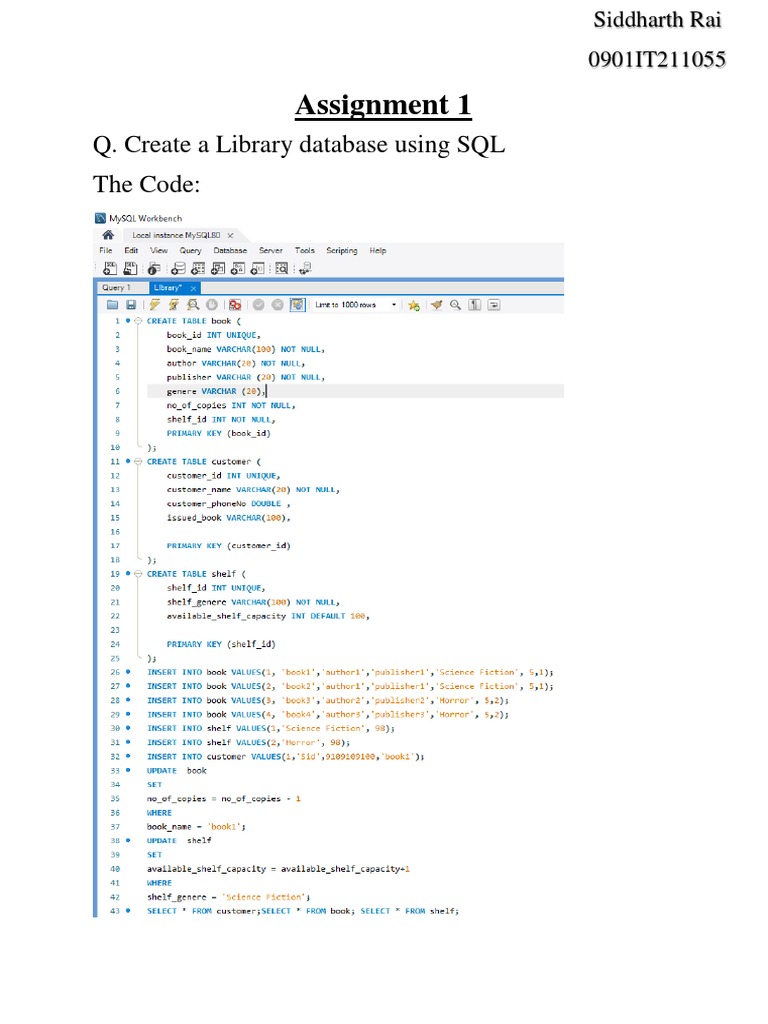The width and height of the screenshot is (768, 1024).
Task: Click 'UPDATE shelf' on line 38
Action: click(x=179, y=840)
